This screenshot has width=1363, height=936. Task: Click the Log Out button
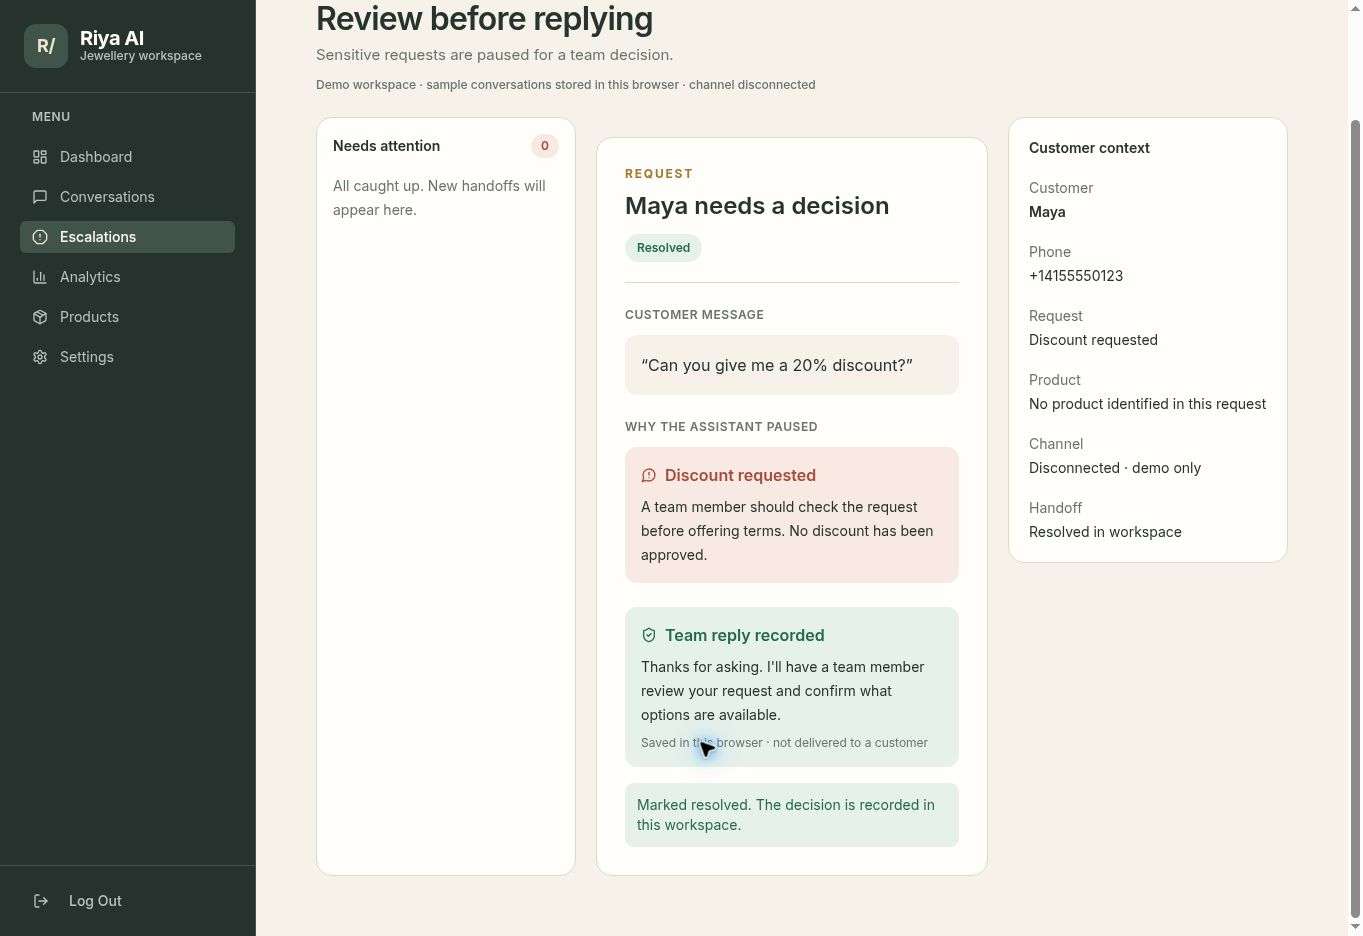point(127,901)
